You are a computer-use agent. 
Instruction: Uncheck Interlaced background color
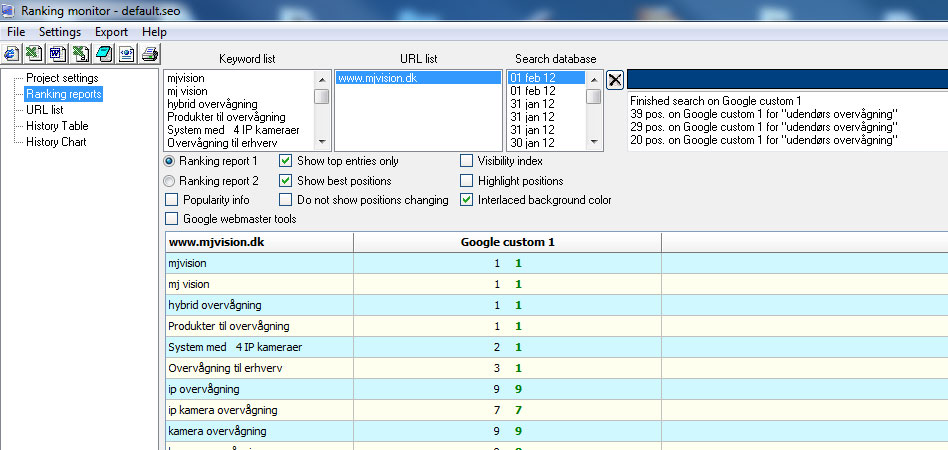point(467,200)
